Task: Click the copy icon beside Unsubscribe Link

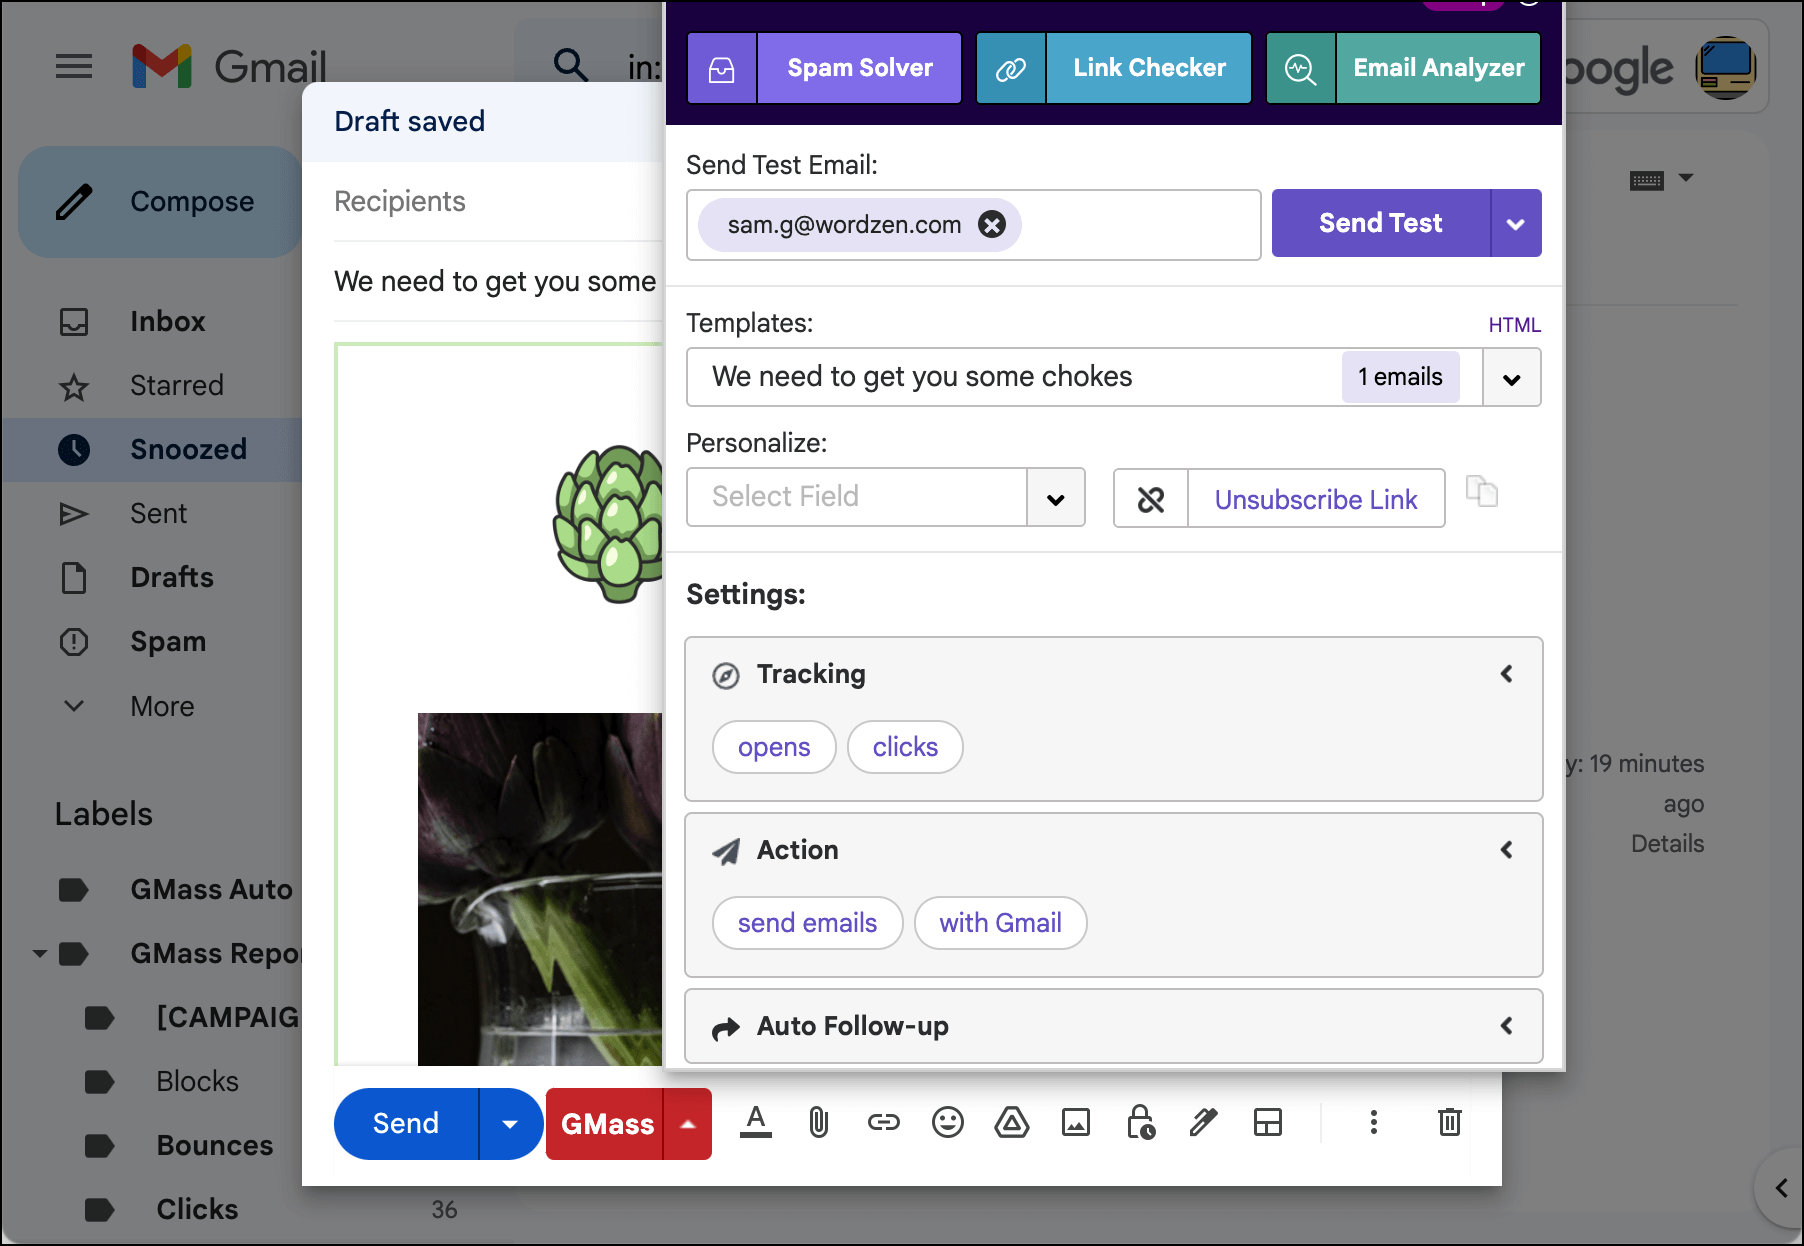Action: 1481,492
